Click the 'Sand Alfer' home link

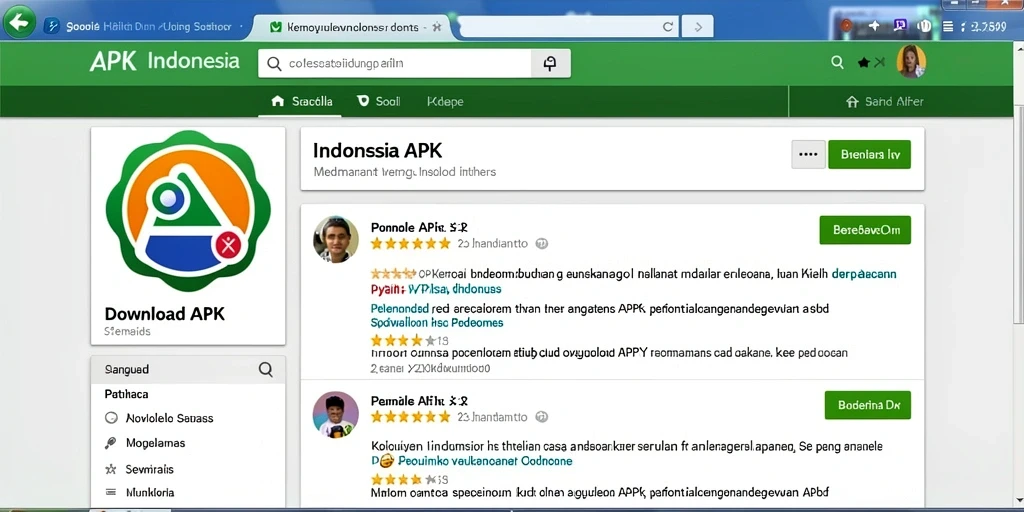[884, 101]
